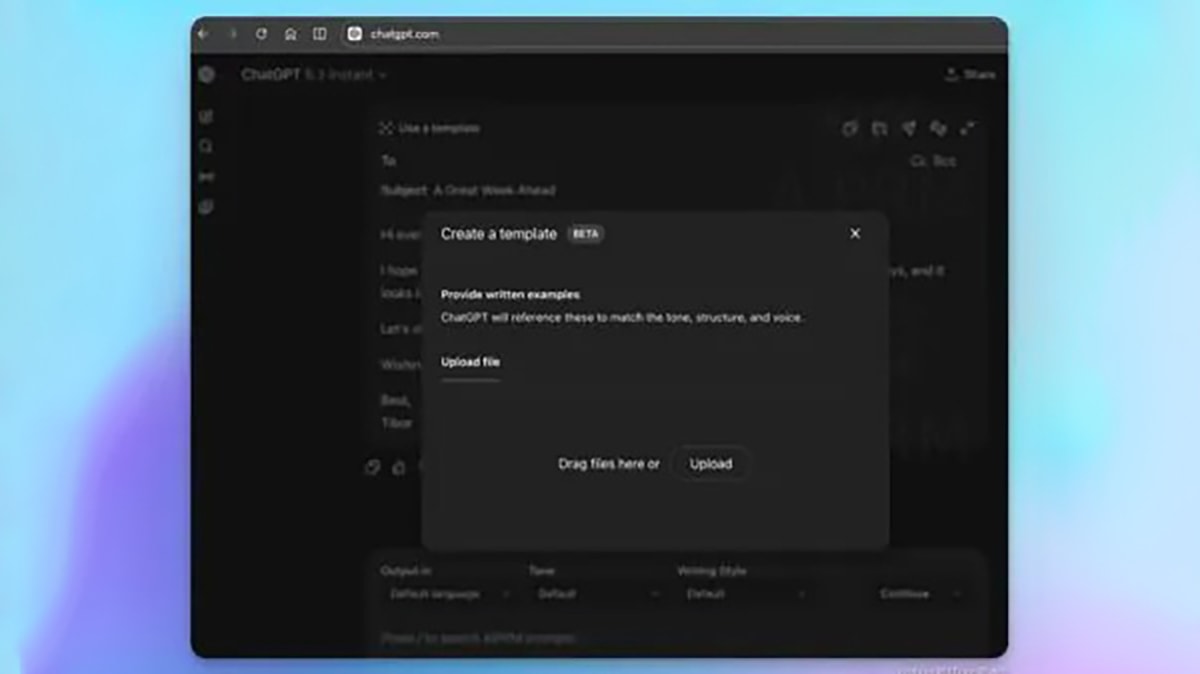The image size is (1200, 674).
Task: Expand the Tone dropdown
Action: point(595,594)
